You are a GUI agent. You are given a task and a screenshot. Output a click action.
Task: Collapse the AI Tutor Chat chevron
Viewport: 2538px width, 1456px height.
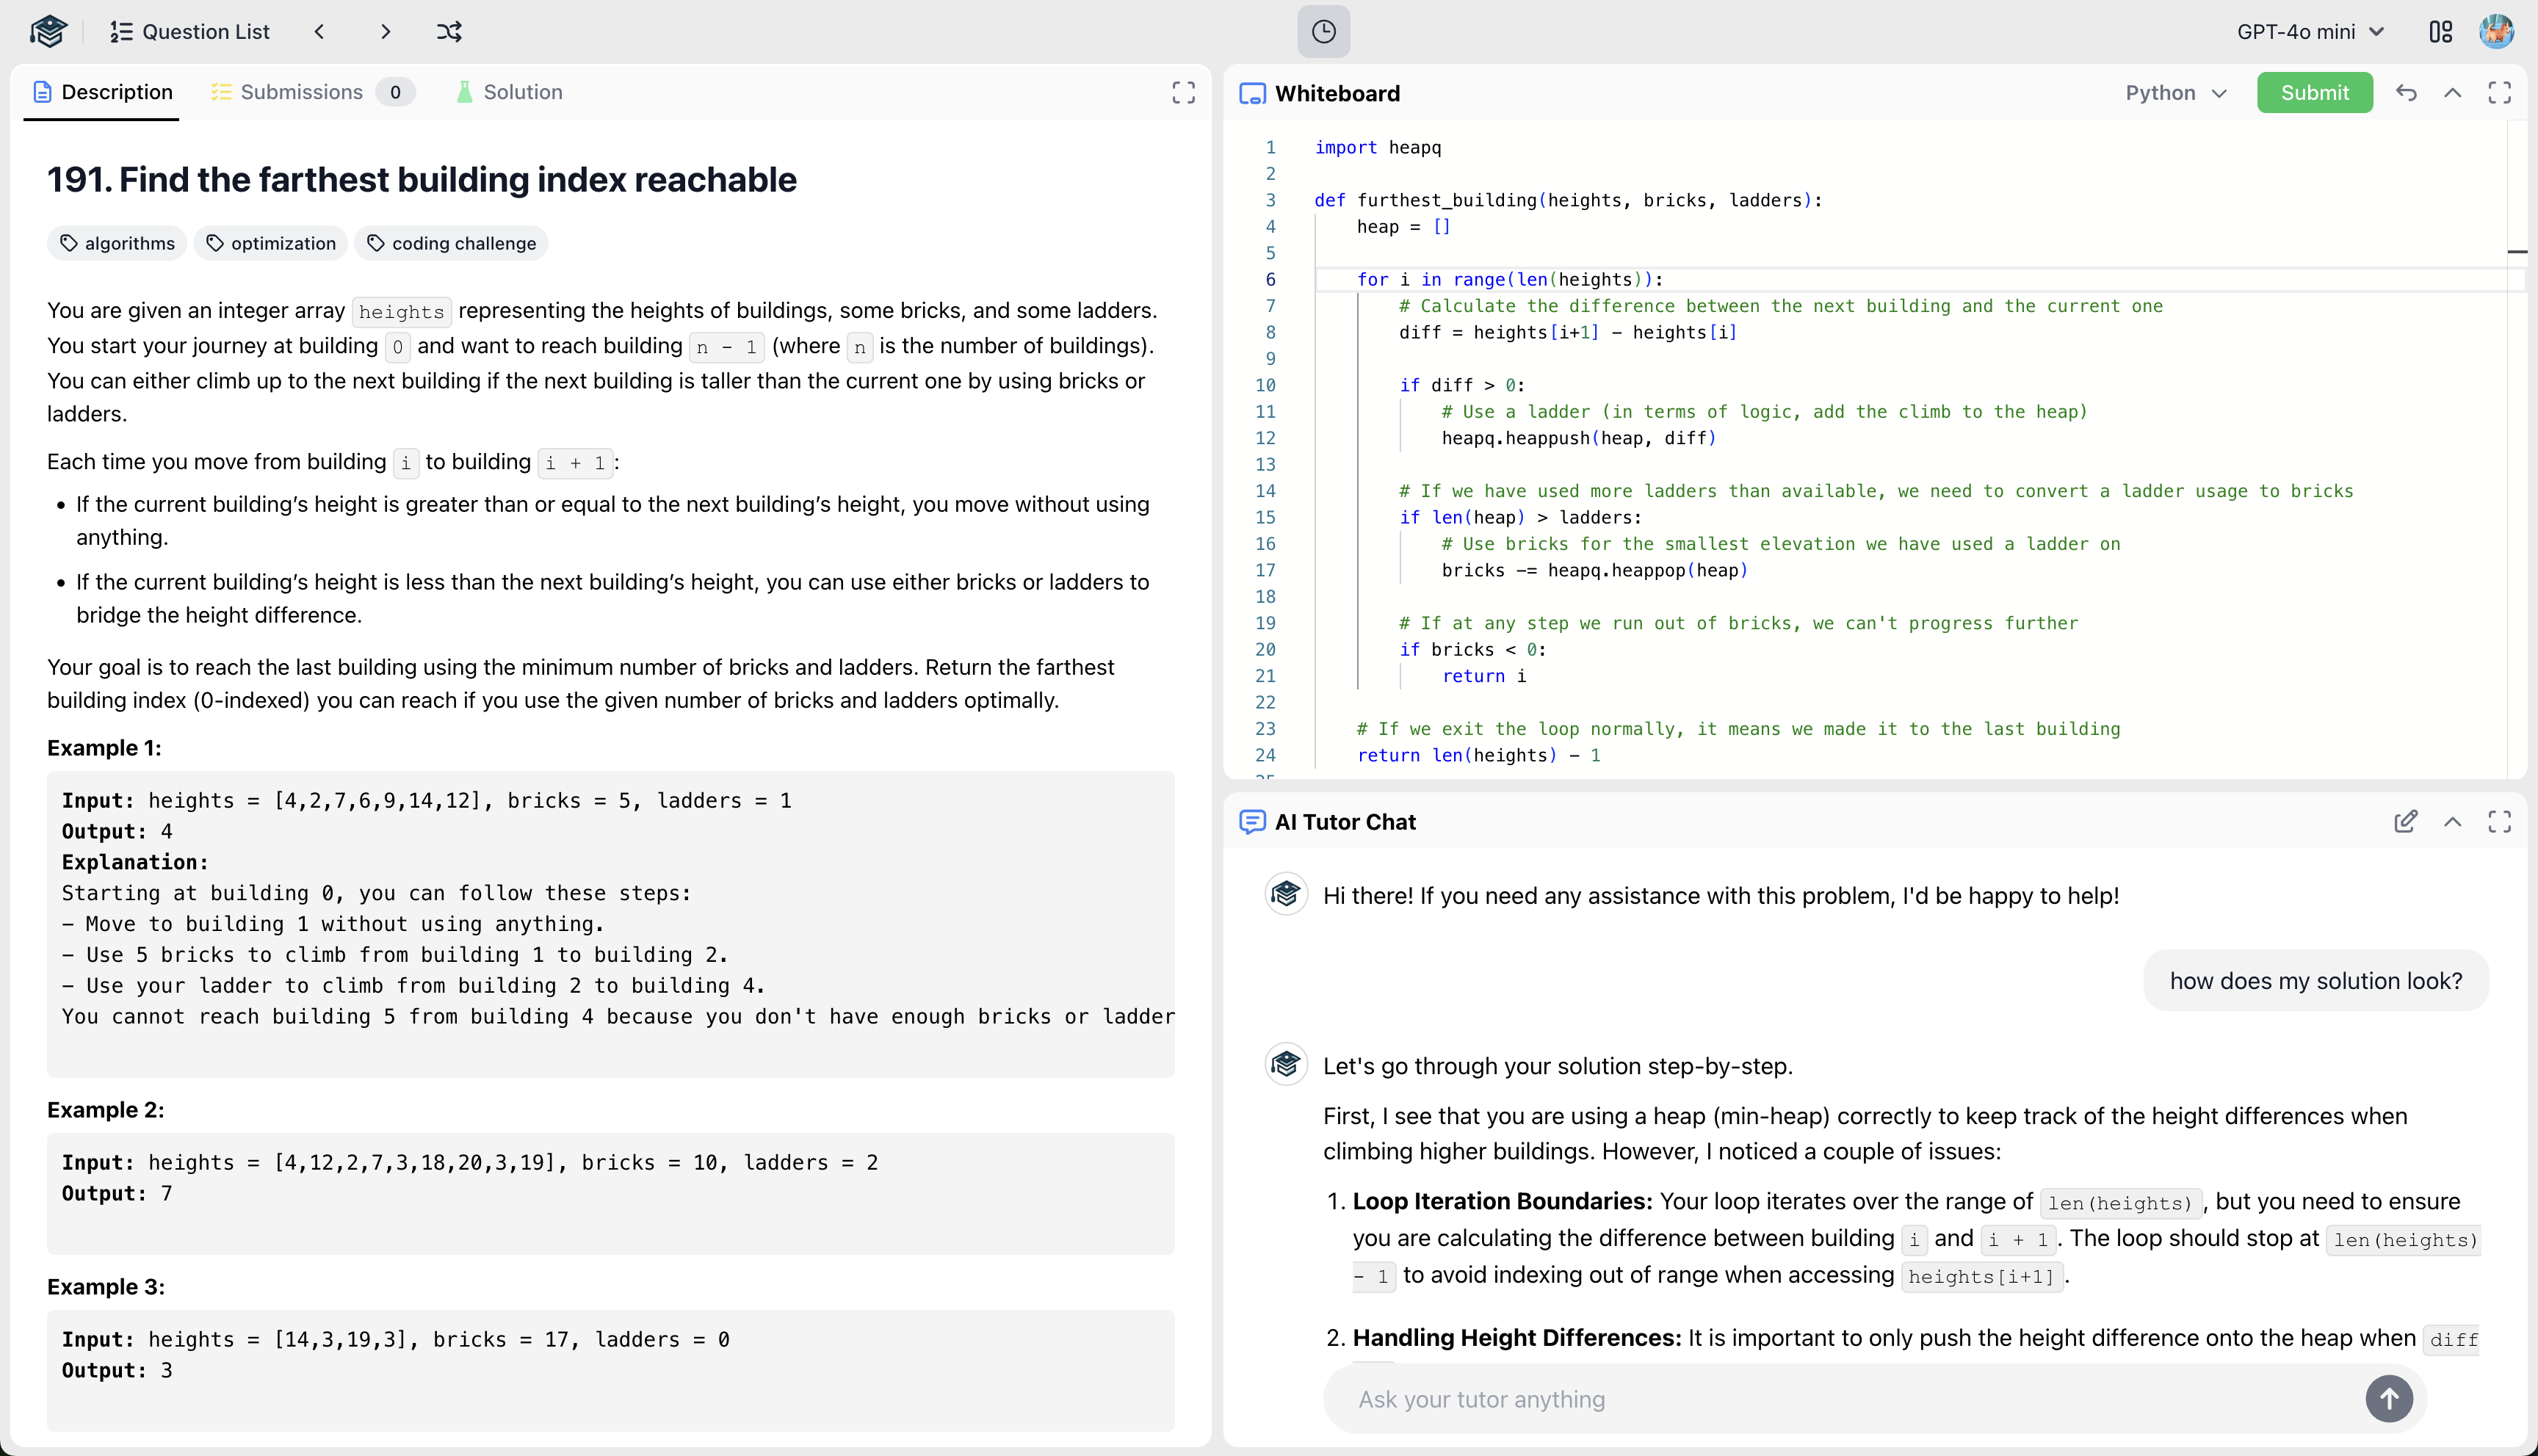click(x=2452, y=822)
